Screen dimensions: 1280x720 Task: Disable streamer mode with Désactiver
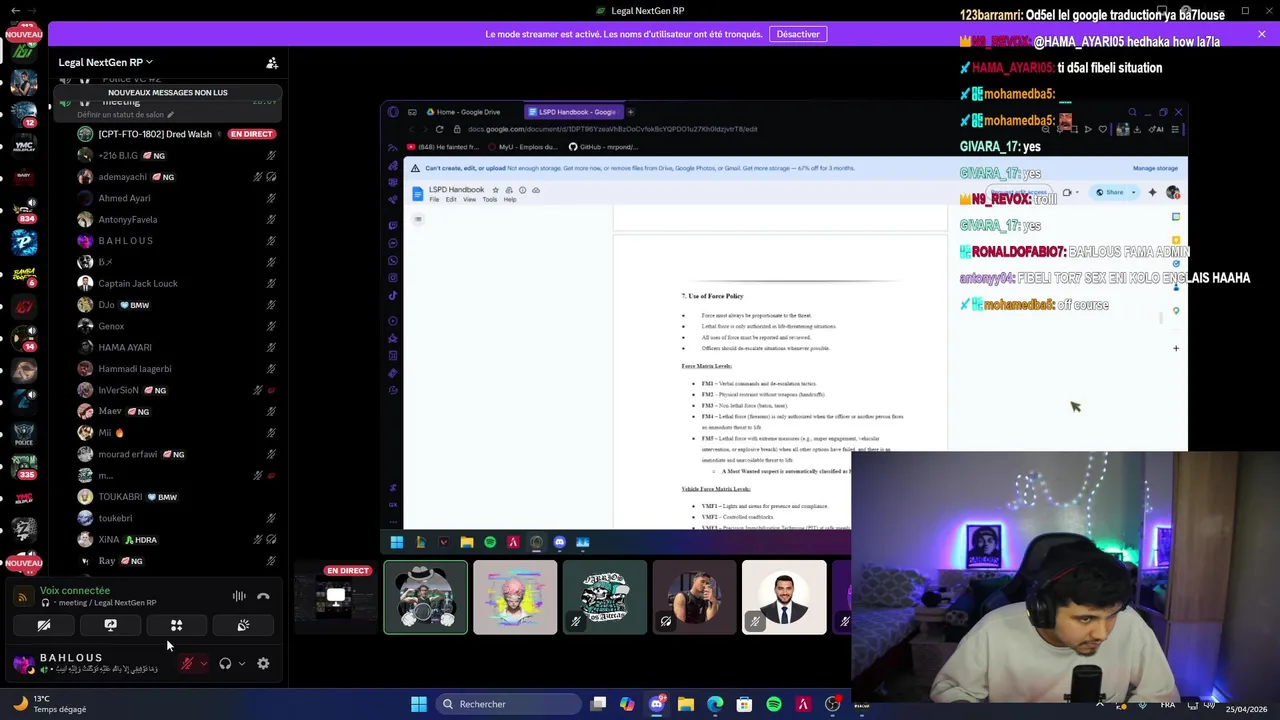click(798, 34)
